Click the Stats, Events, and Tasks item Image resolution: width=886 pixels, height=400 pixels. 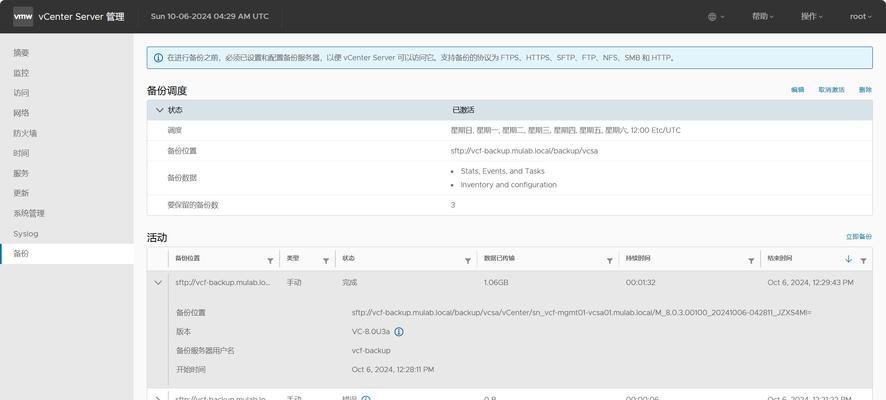point(502,171)
